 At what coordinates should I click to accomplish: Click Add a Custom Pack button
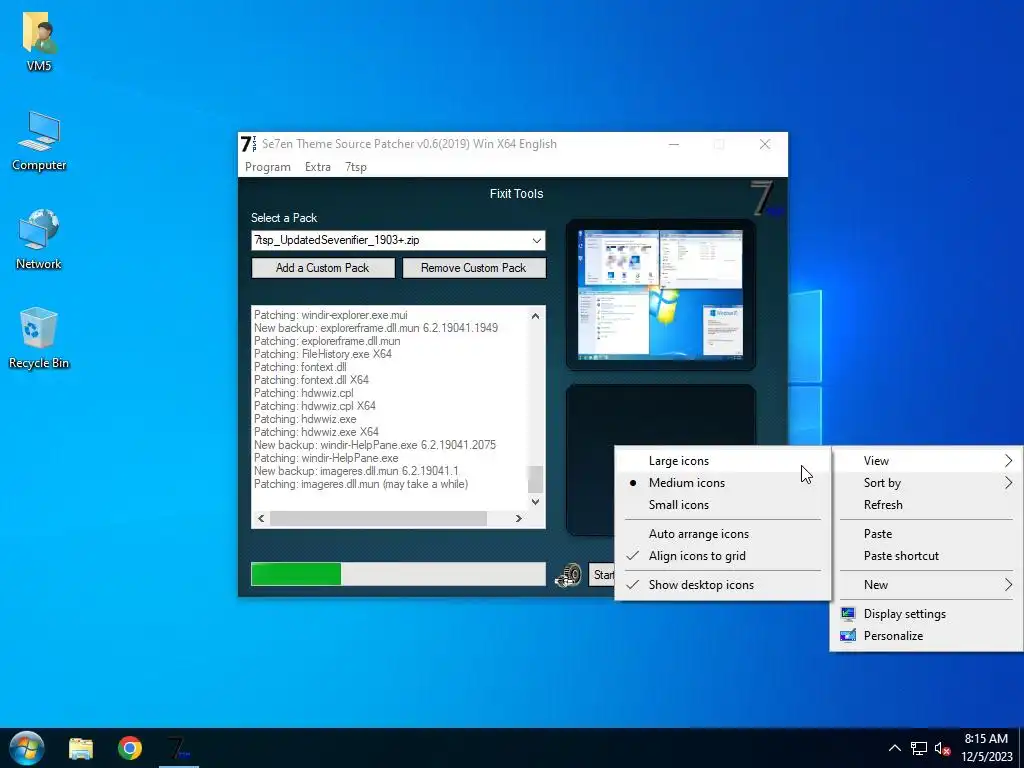pos(323,268)
